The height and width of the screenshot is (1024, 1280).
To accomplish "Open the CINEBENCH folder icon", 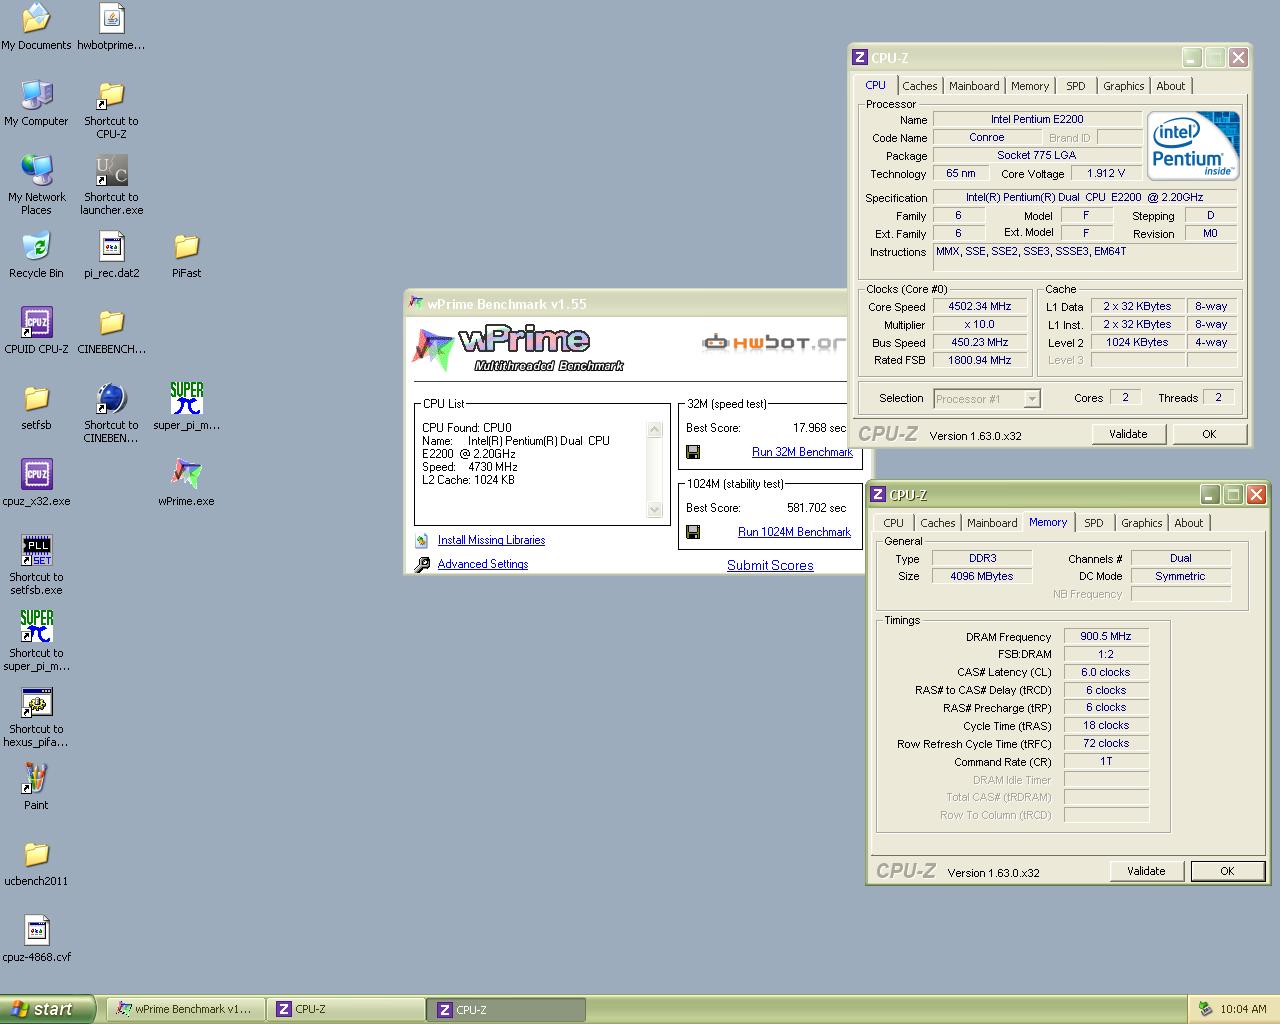I will pos(111,331).
